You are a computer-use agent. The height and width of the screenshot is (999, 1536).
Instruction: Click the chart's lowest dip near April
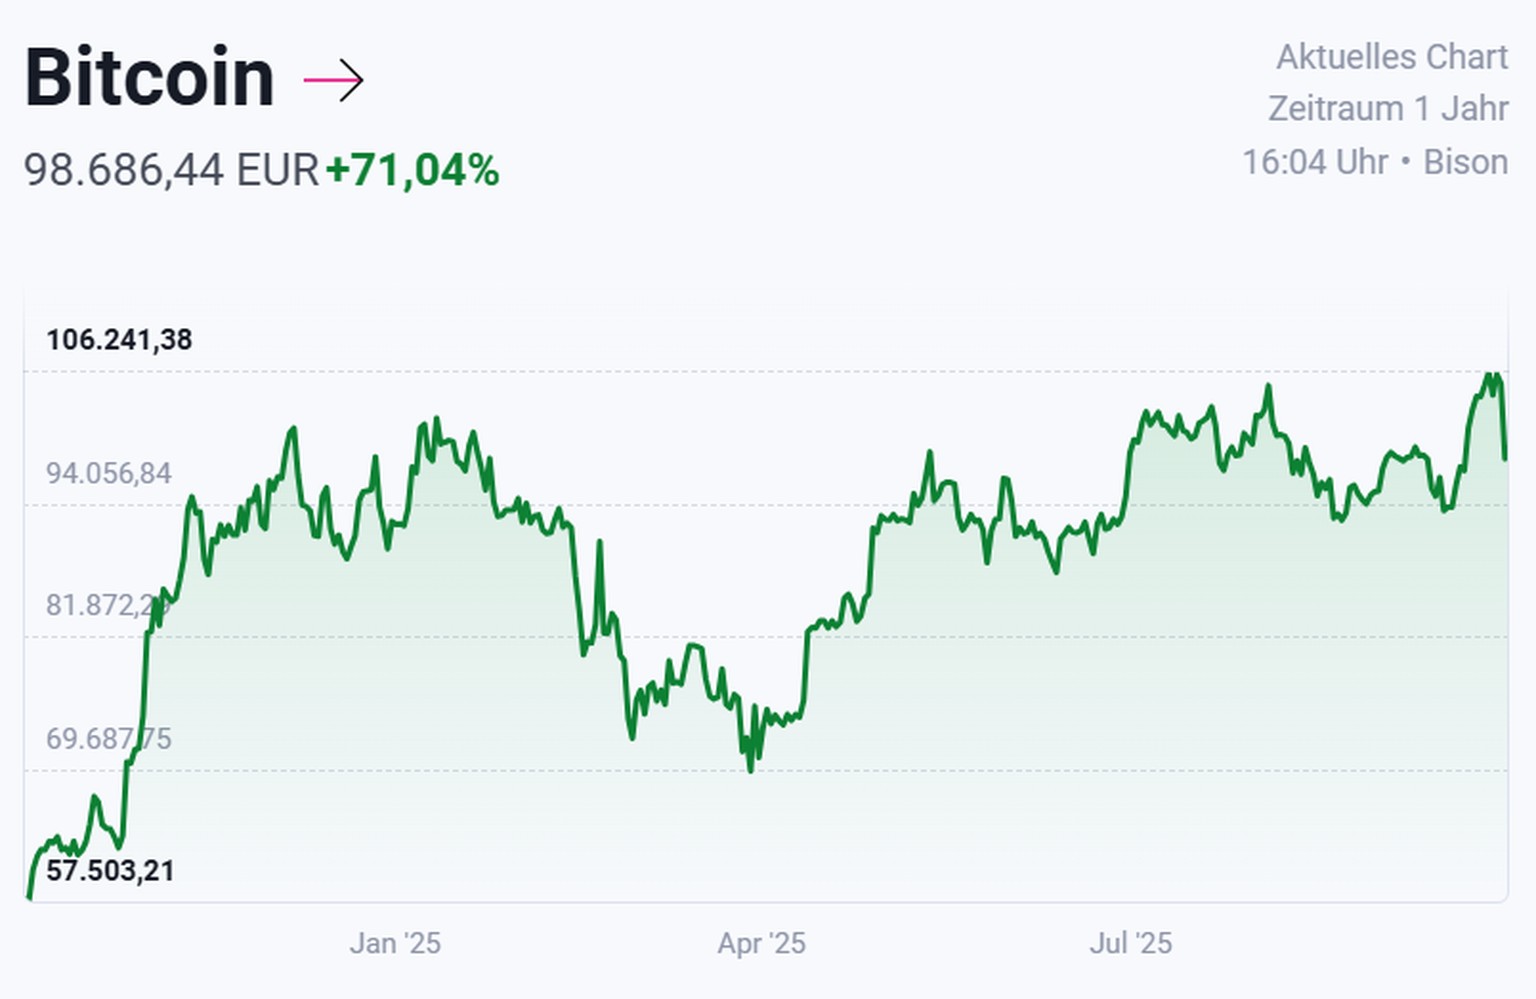pos(751,769)
